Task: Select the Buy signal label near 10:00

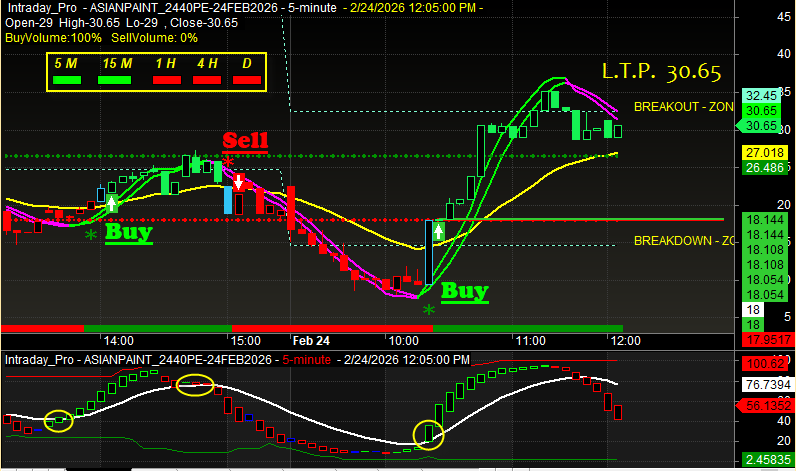Action: [465, 291]
